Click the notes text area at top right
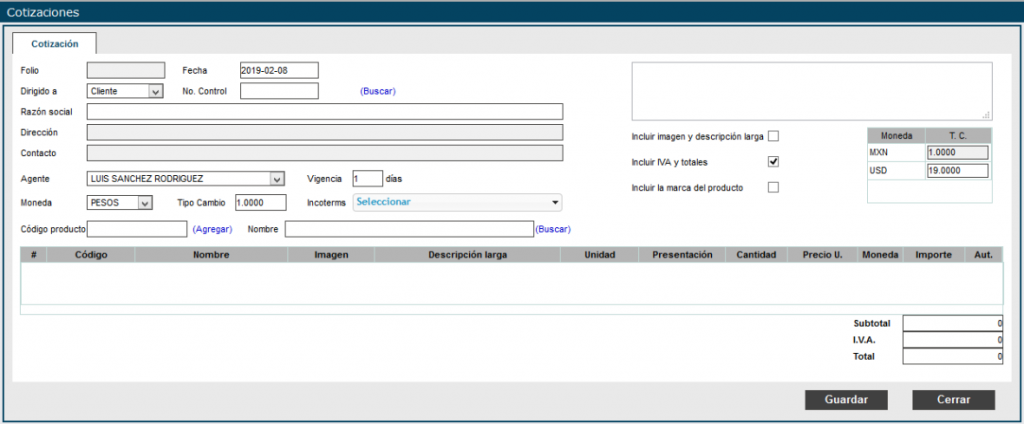 pyautogui.click(x=811, y=91)
